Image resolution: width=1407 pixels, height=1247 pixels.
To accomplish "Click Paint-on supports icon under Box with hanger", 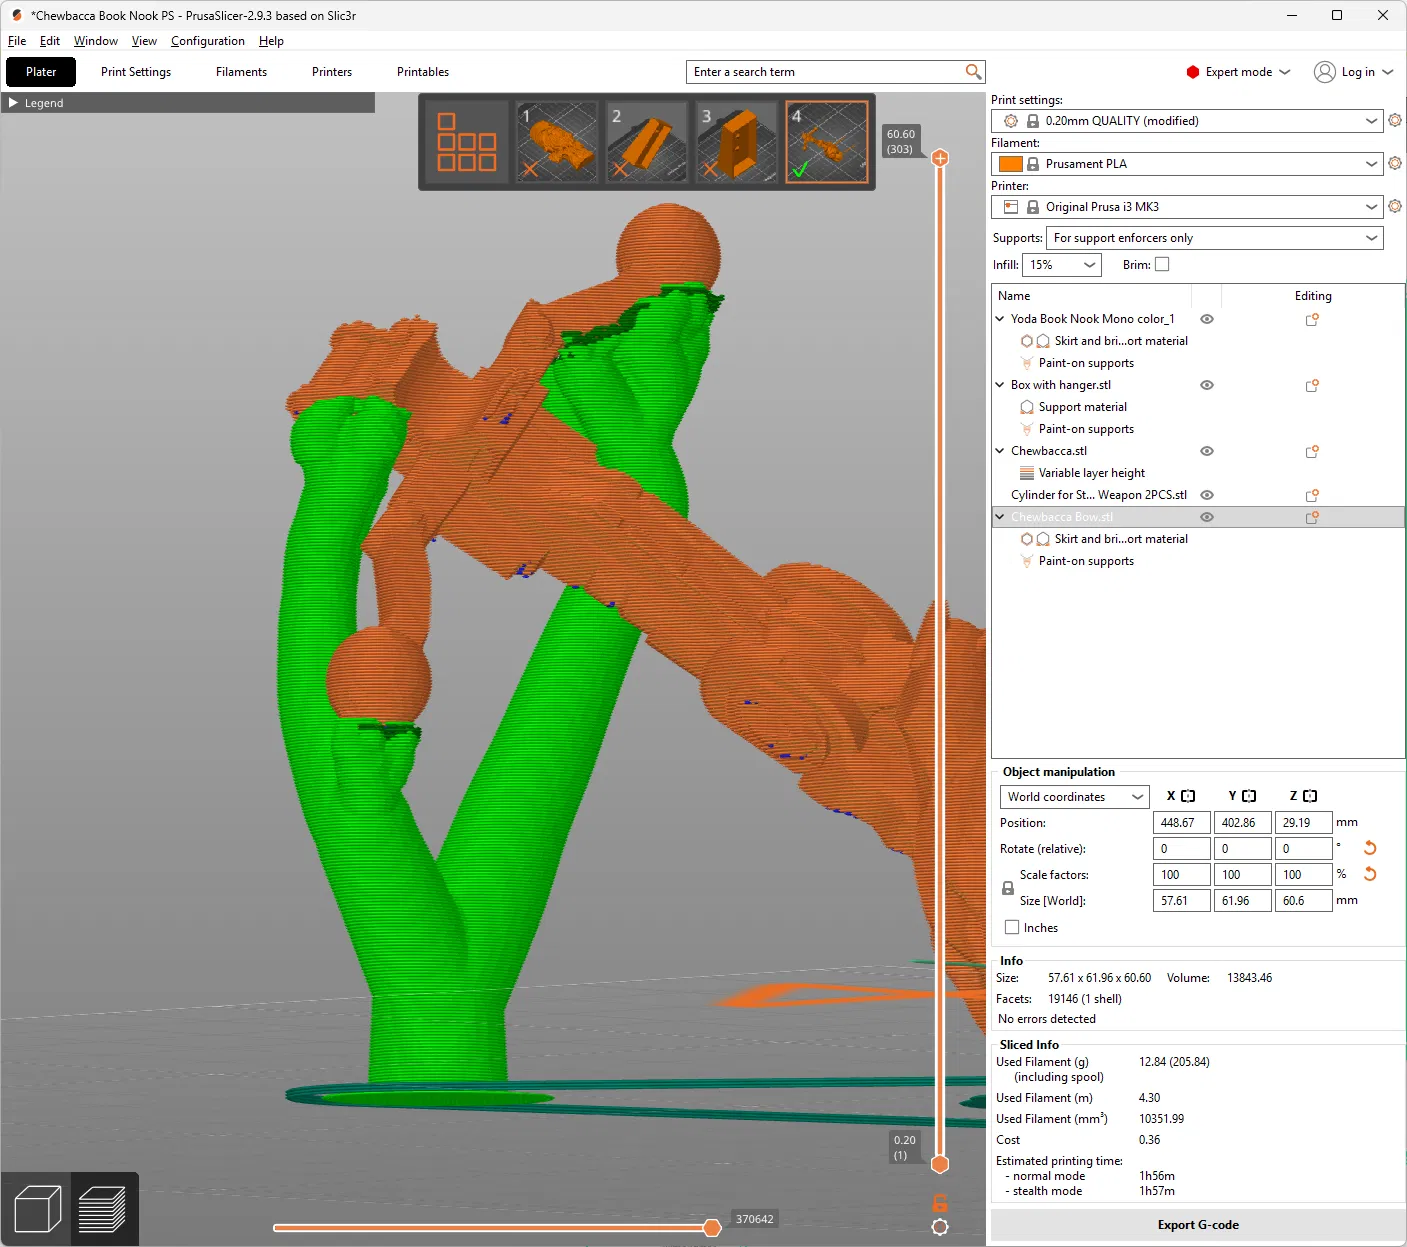I will 1027,429.
